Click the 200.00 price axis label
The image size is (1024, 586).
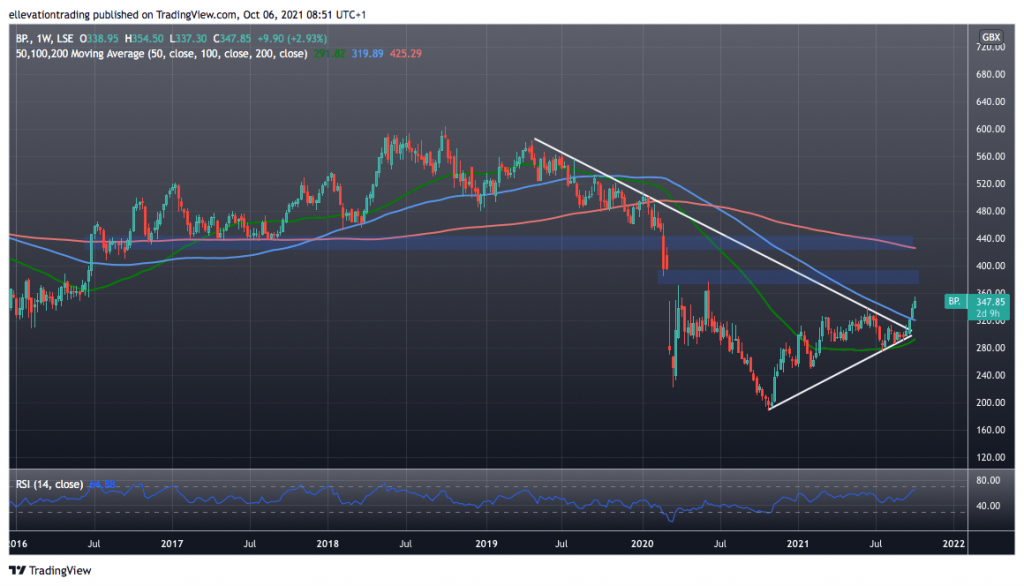[990, 403]
